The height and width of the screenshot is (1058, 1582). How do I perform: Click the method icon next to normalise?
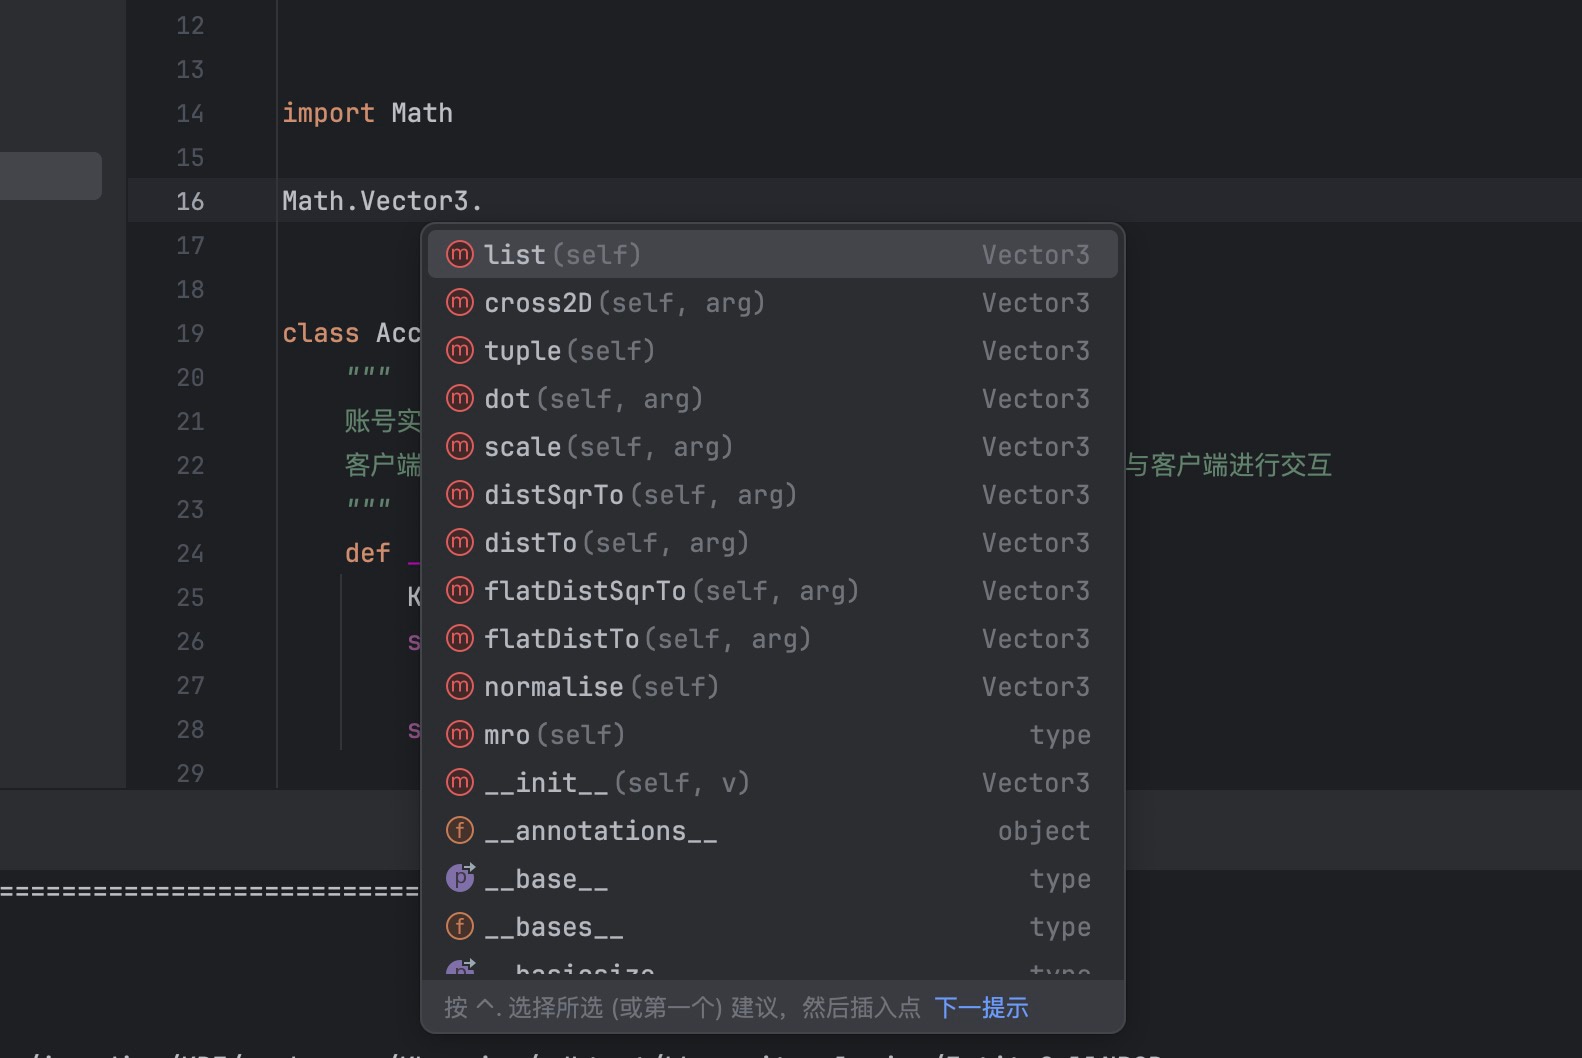click(x=459, y=687)
